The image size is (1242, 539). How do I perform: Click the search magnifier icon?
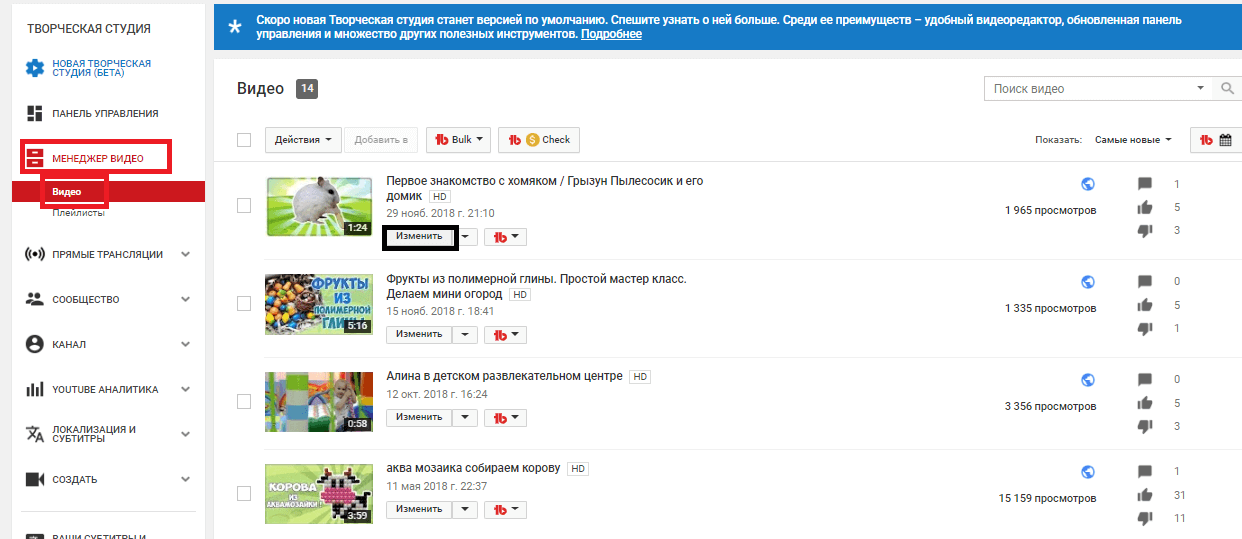[1228, 89]
